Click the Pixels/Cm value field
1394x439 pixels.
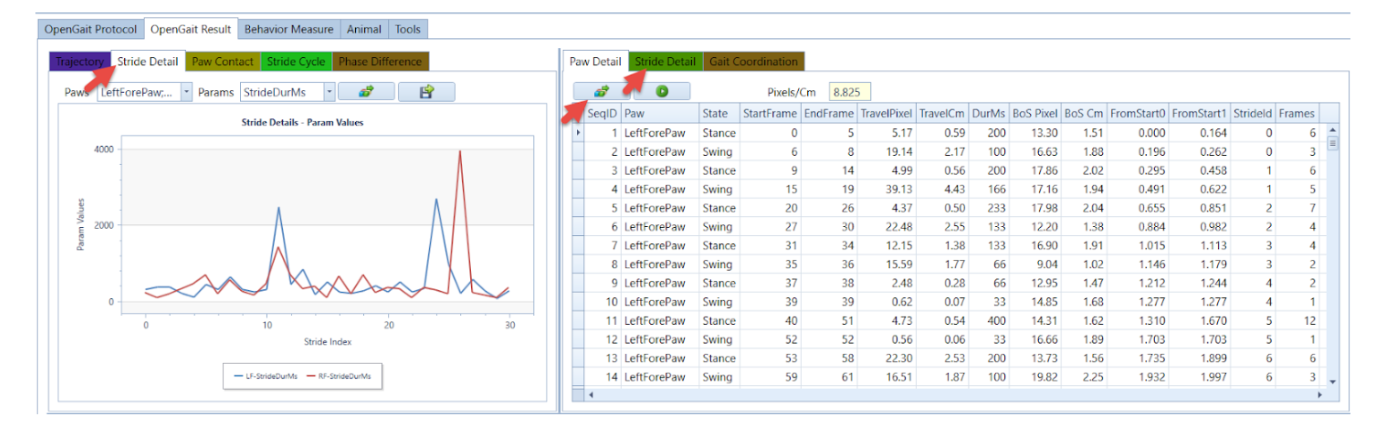pyautogui.click(x=851, y=92)
